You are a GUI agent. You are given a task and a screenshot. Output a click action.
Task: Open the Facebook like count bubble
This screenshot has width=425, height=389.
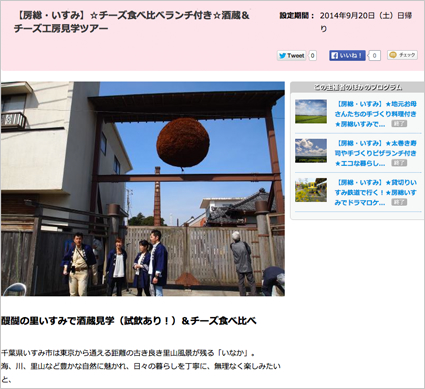point(374,56)
